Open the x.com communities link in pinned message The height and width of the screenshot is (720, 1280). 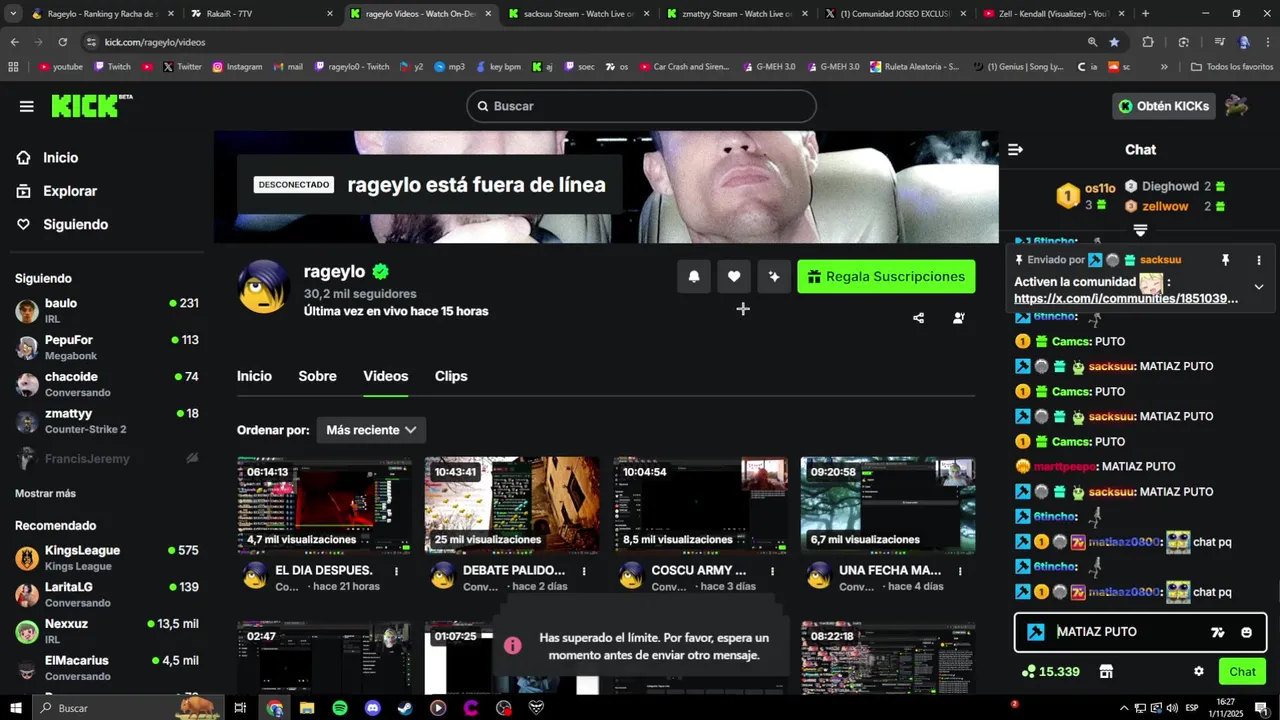1126,298
